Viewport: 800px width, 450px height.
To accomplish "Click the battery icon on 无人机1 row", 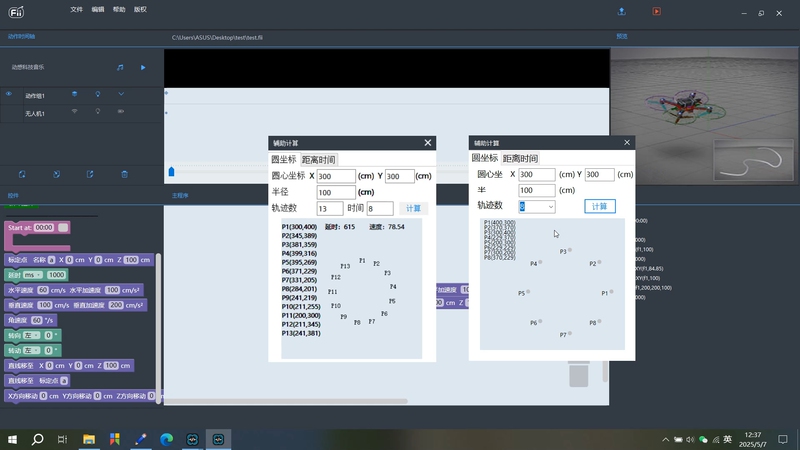I will pyautogui.click(x=121, y=111).
